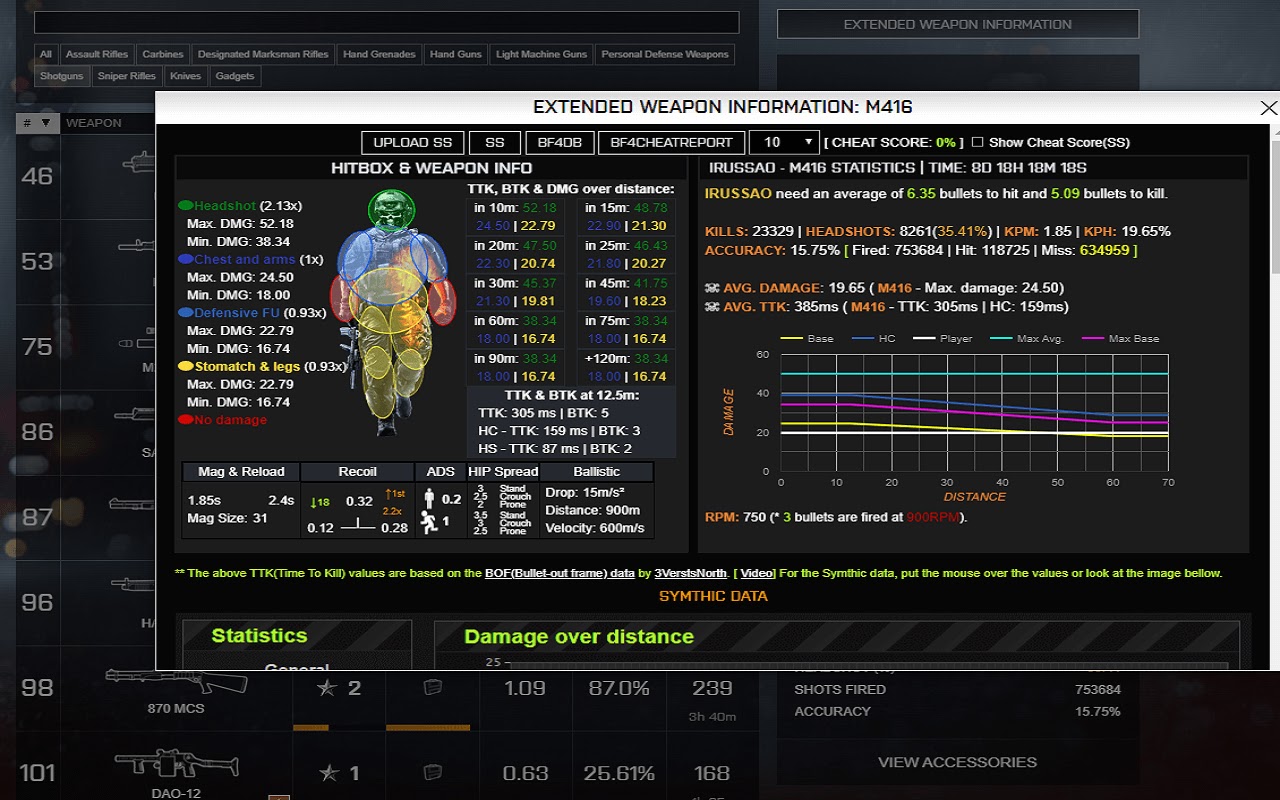The height and width of the screenshot is (800, 1280).
Task: Click the service star in DAO-12 row
Action: [327, 772]
